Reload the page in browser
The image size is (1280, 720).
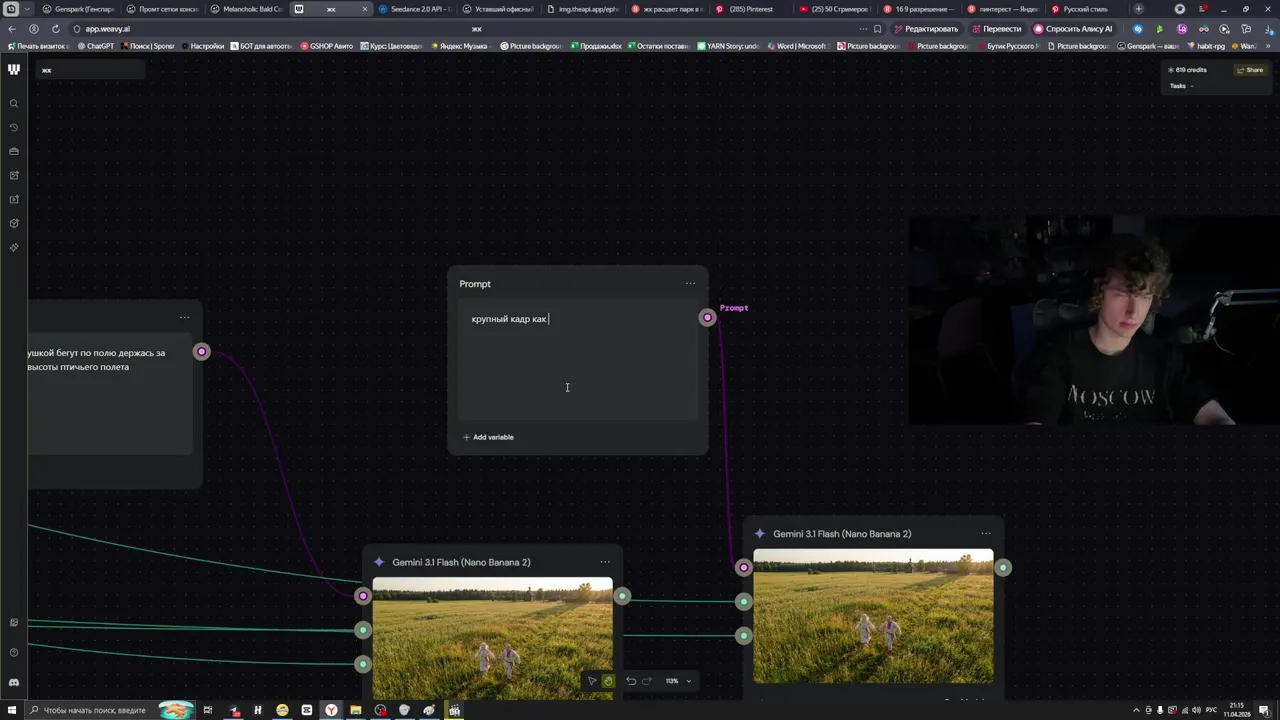tap(55, 29)
